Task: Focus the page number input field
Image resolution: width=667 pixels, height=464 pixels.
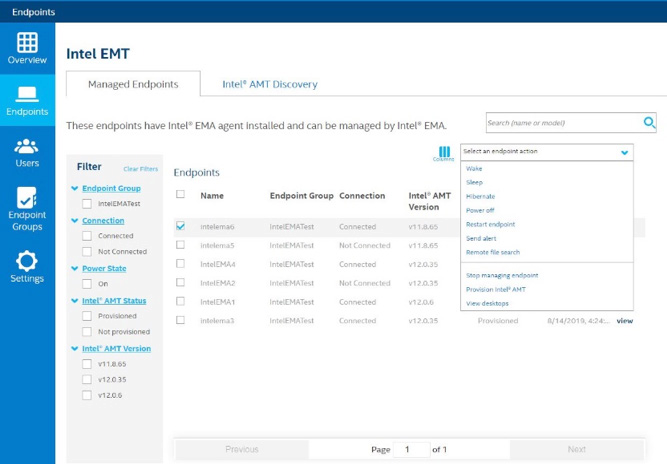Action: [411, 449]
